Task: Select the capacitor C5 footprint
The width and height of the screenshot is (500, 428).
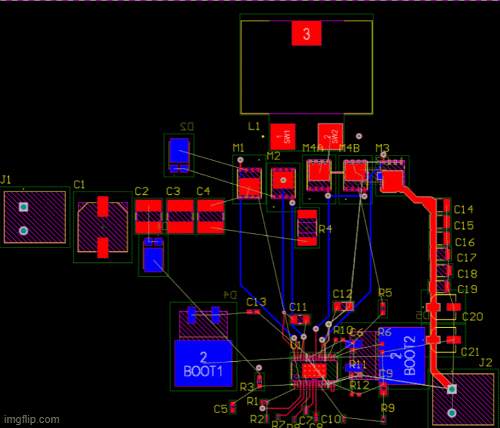Action: click(x=233, y=407)
